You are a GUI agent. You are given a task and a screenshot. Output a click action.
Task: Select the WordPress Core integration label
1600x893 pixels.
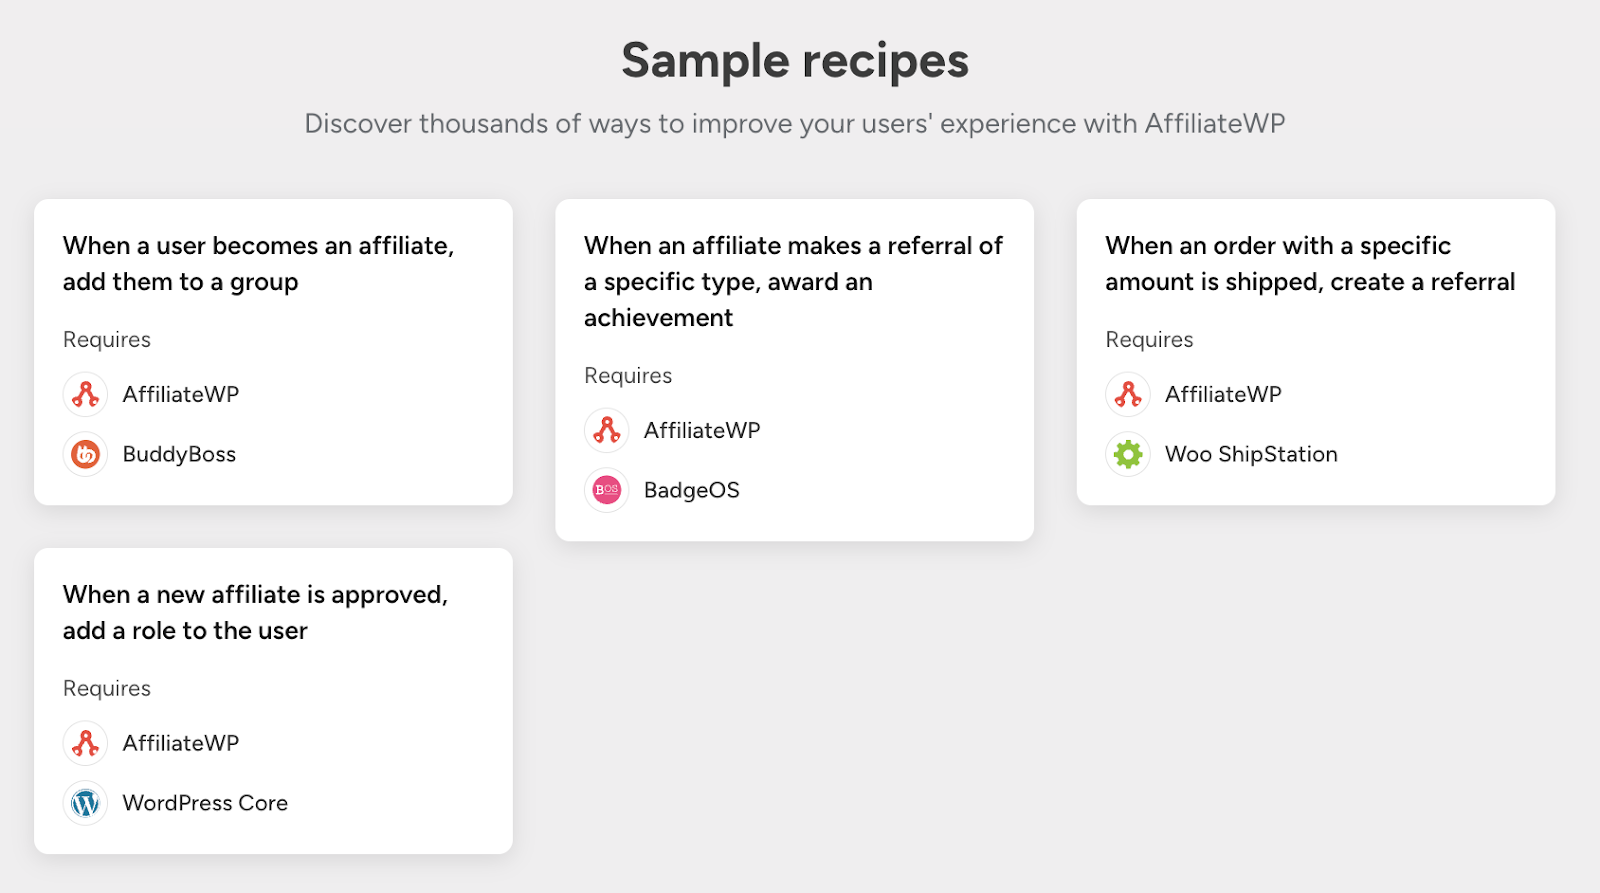[205, 804]
